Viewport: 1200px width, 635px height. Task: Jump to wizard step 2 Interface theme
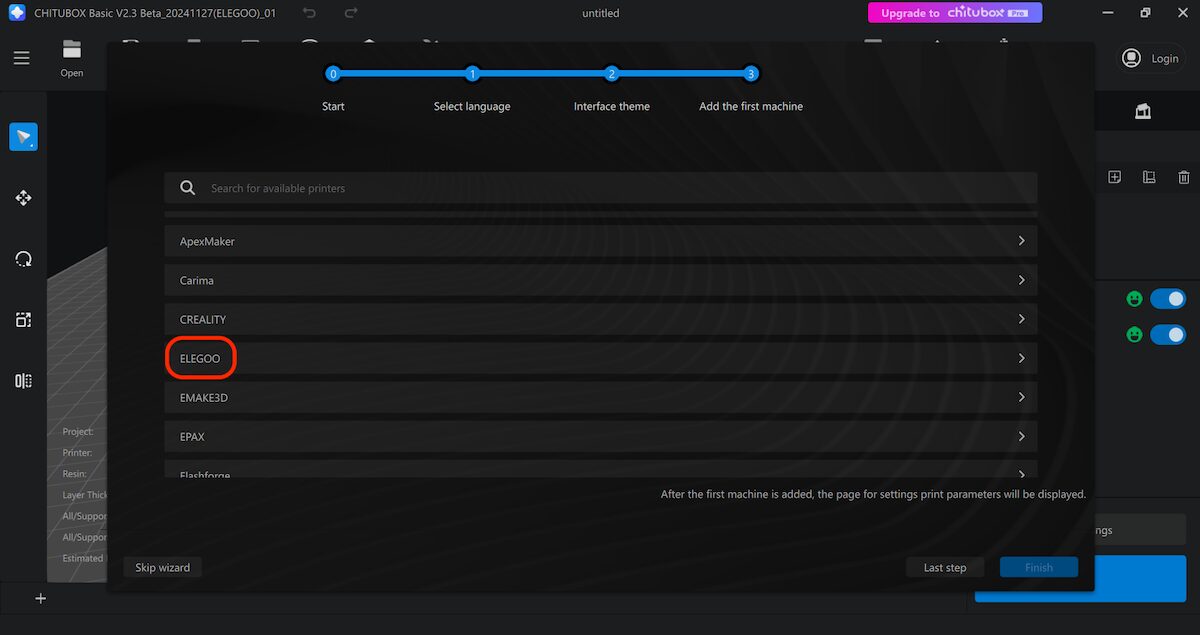[x=612, y=74]
